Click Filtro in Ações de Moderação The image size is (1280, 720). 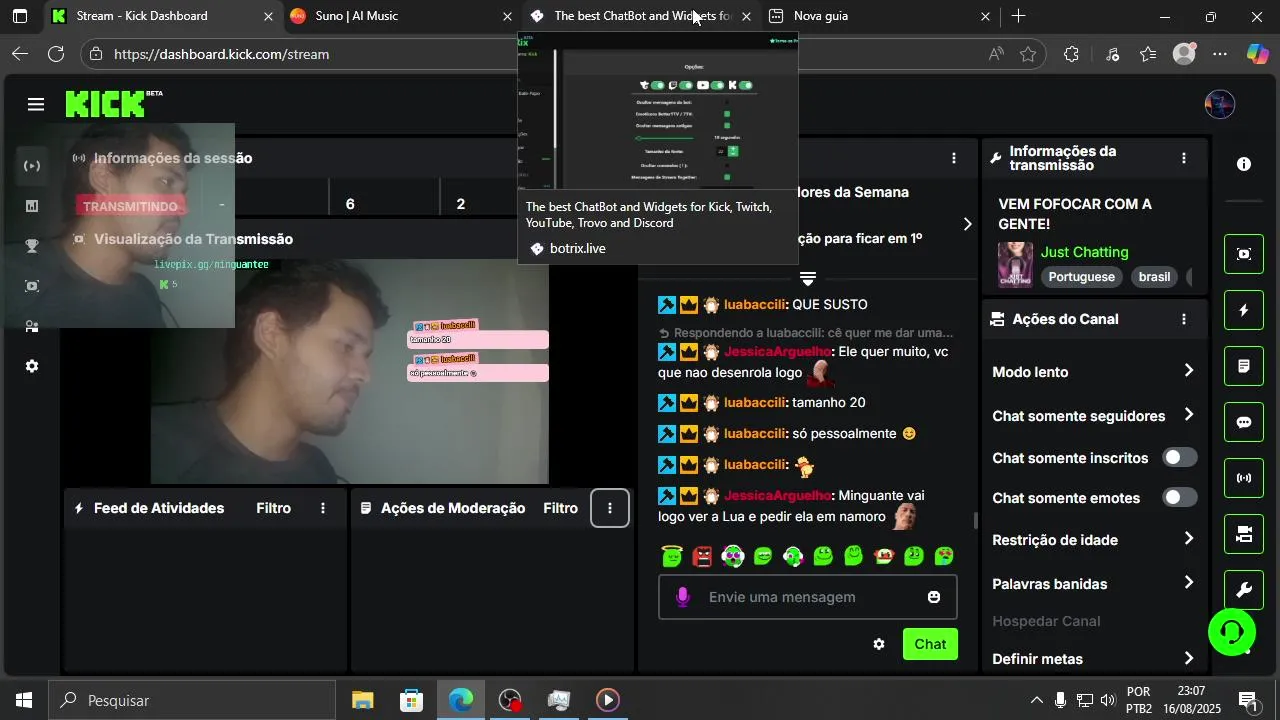(561, 508)
